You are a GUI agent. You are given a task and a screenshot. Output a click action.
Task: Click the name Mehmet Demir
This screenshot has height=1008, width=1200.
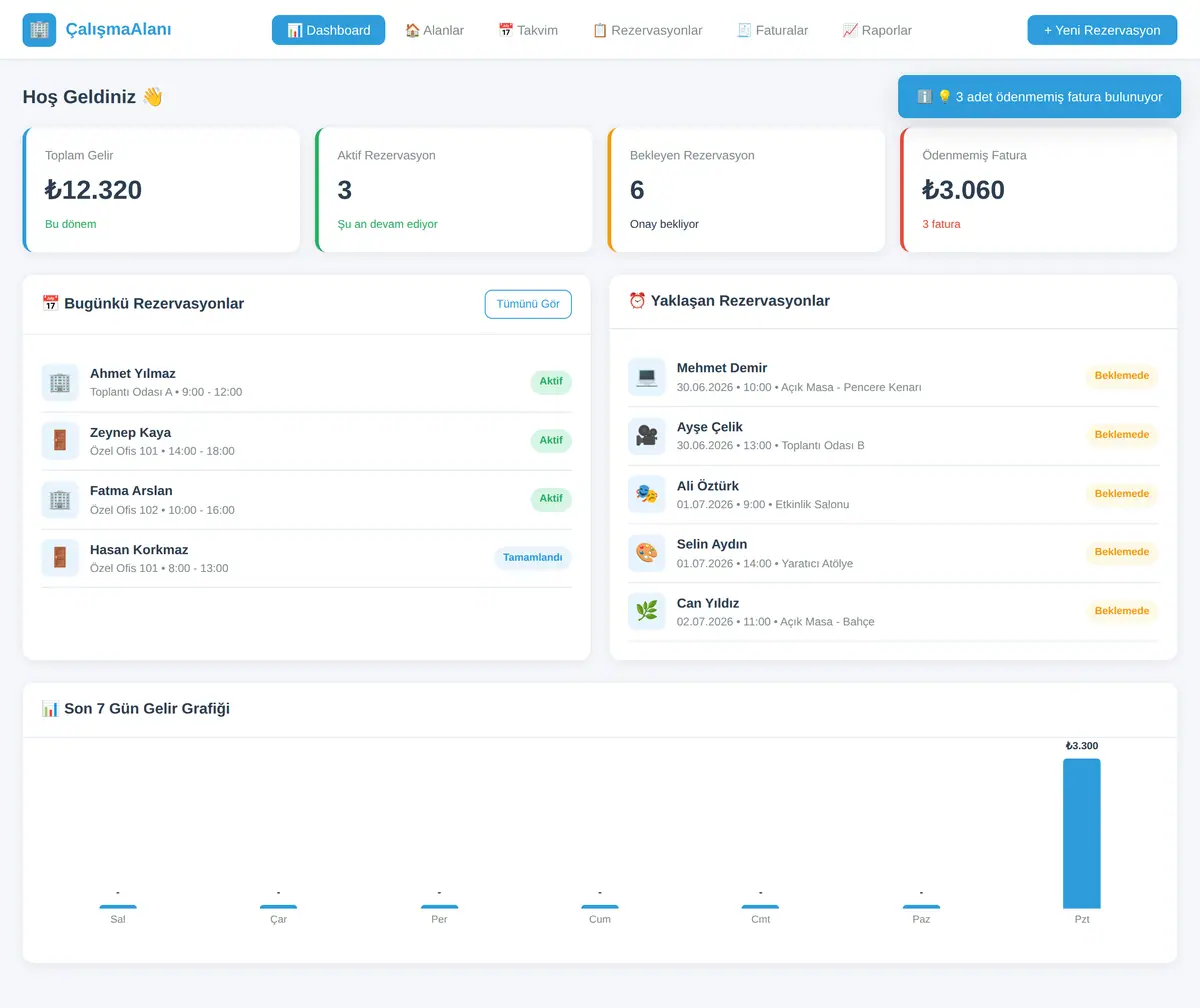click(722, 368)
